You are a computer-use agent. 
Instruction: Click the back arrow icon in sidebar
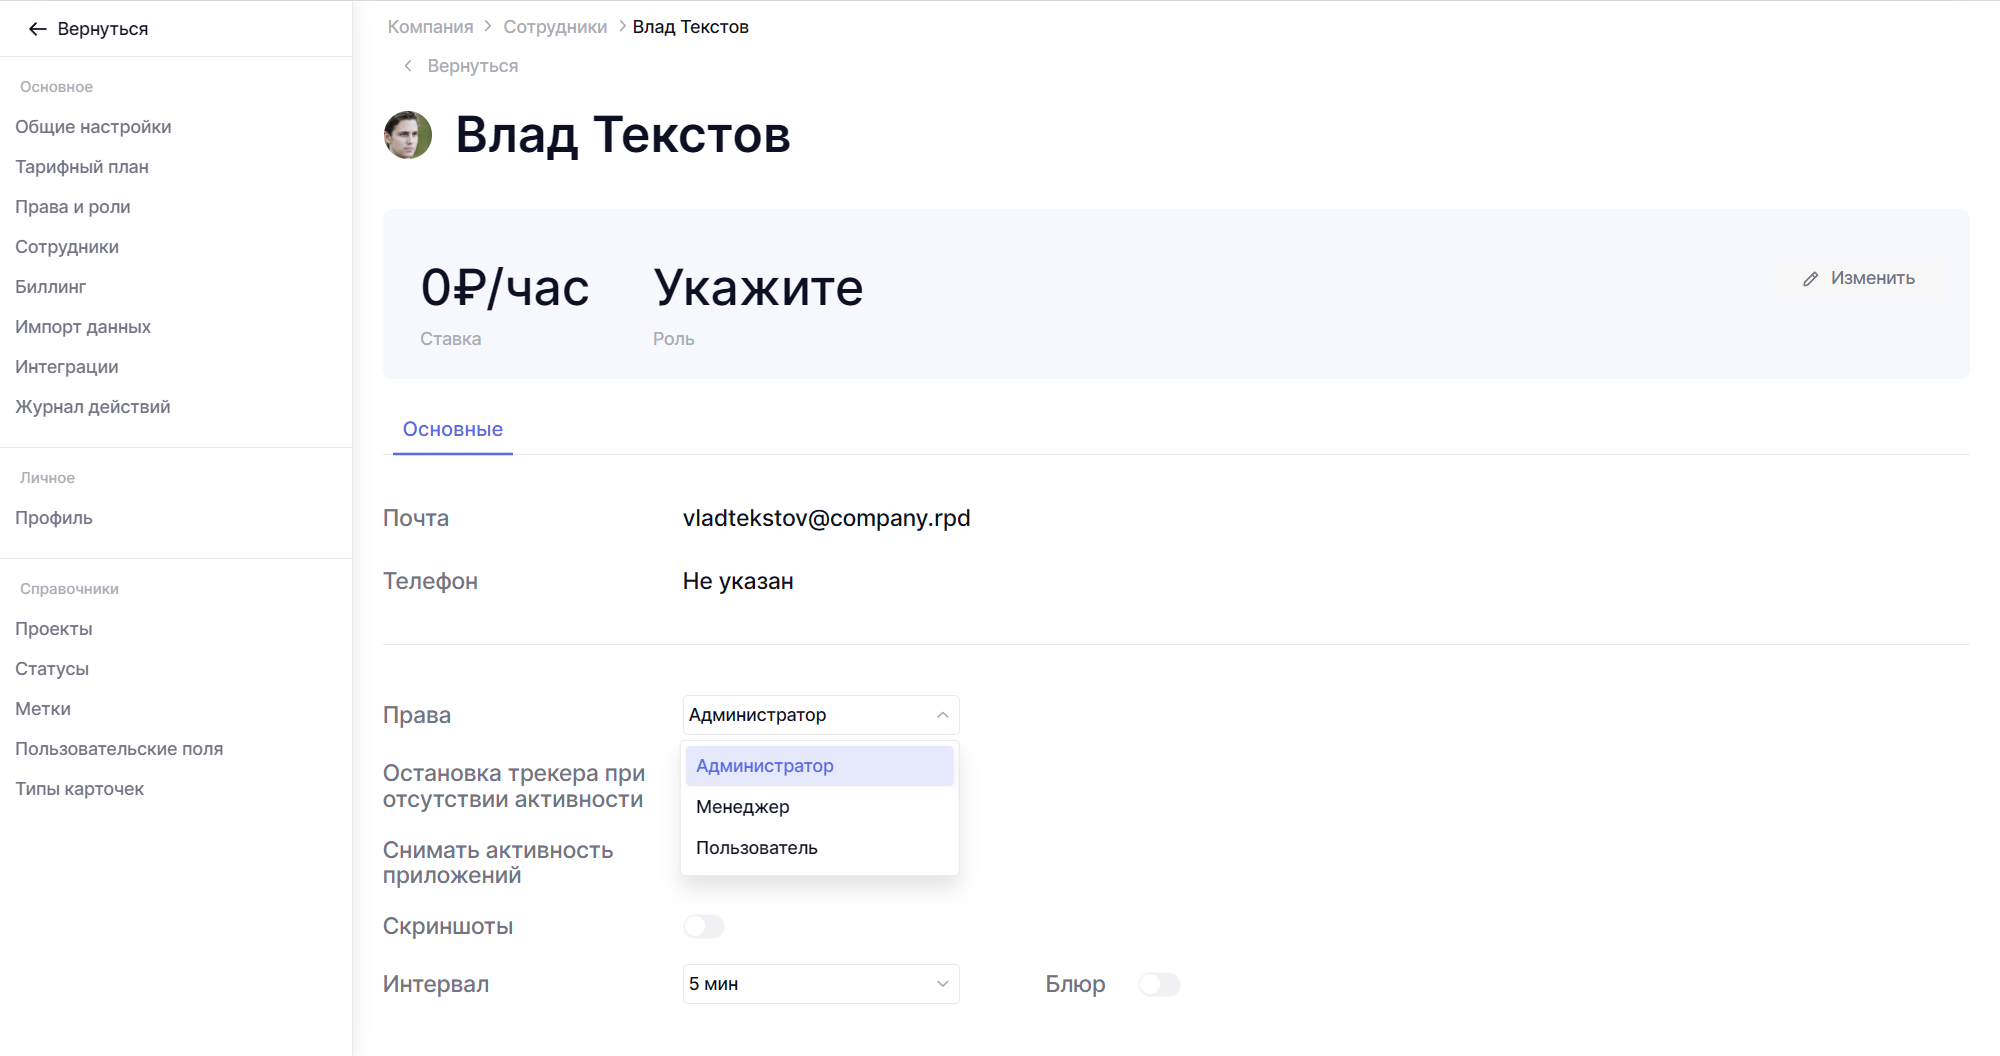point(37,29)
